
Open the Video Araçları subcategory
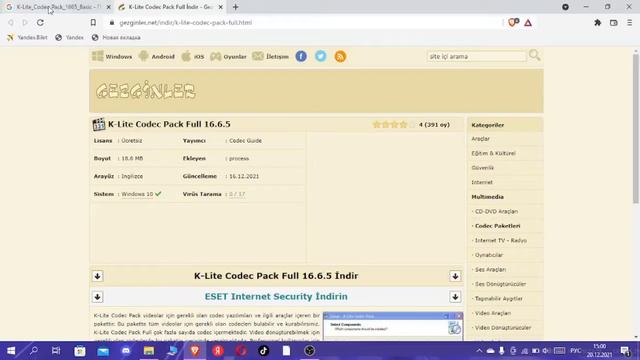coord(493,313)
